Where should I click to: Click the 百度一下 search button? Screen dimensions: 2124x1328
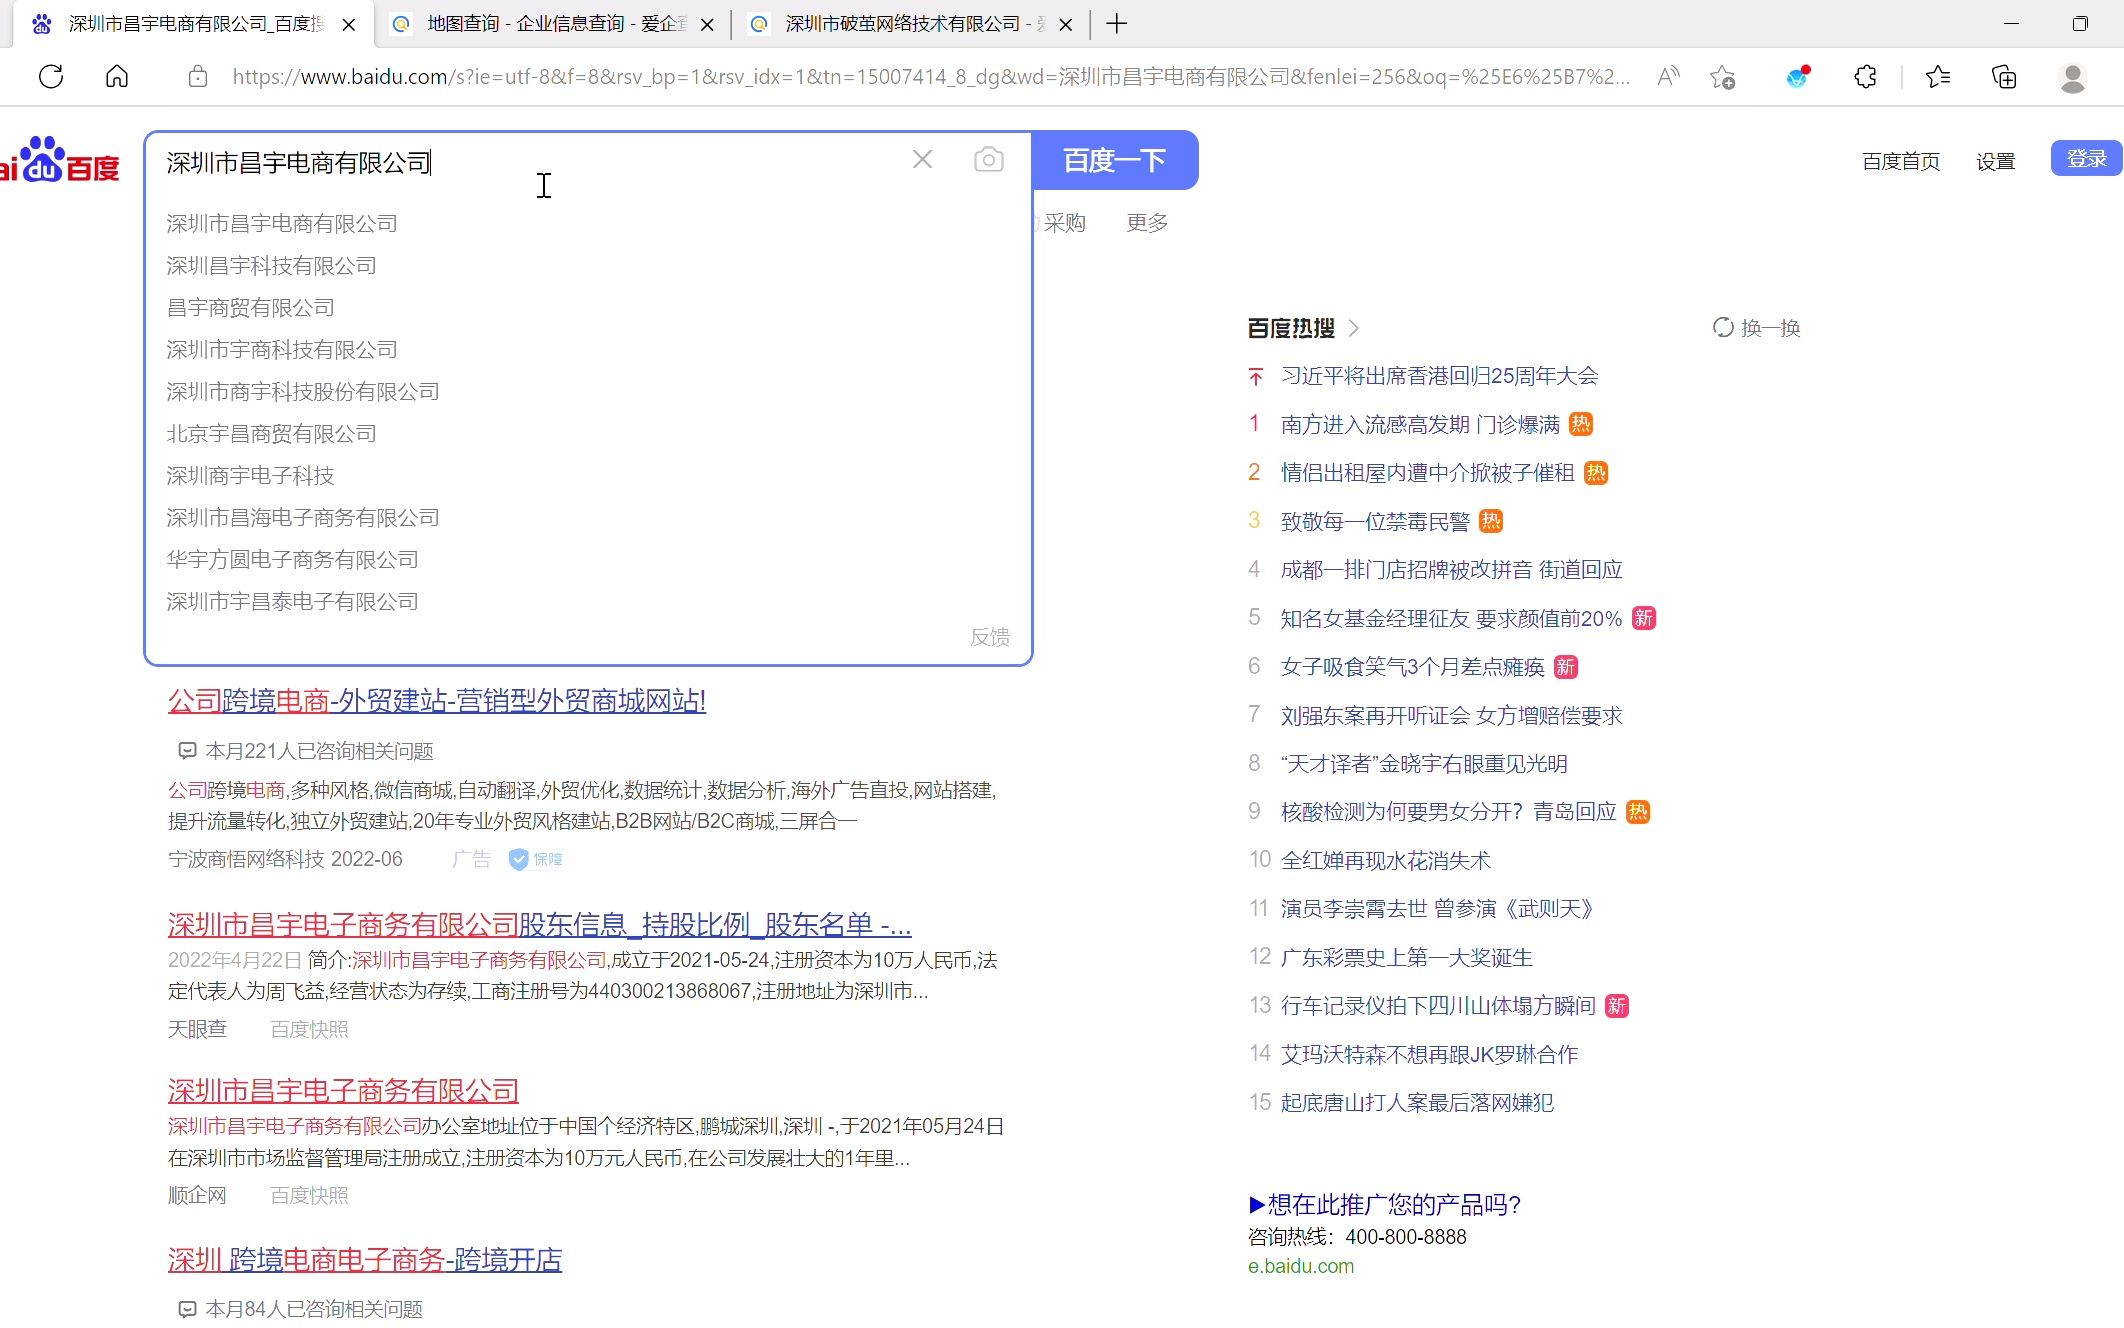(1114, 160)
